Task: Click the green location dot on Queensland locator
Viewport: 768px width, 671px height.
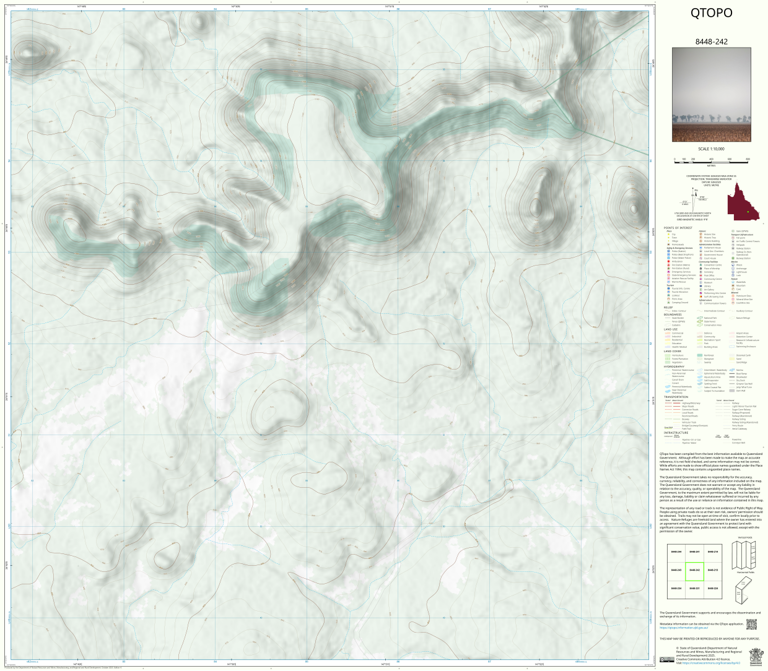Action: (x=748, y=212)
